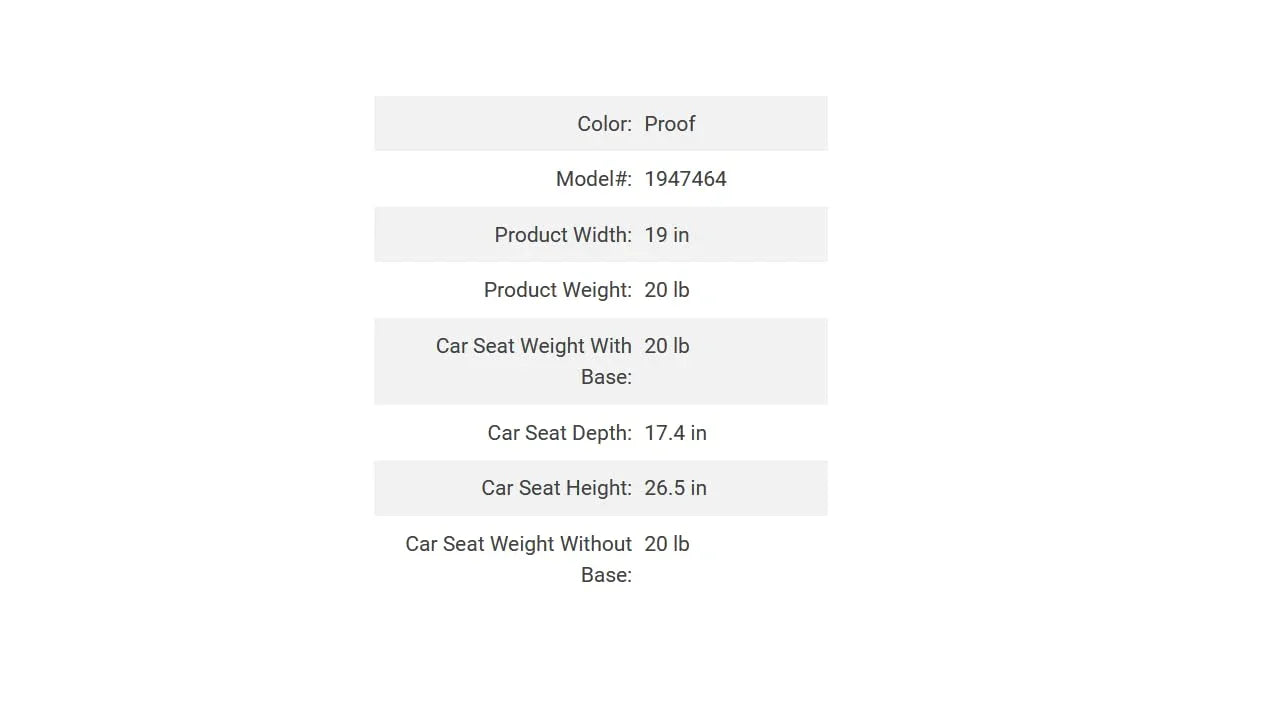1263x719 pixels.
Task: Click the "Car Seat Weight With" label text
Action: [x=533, y=346]
